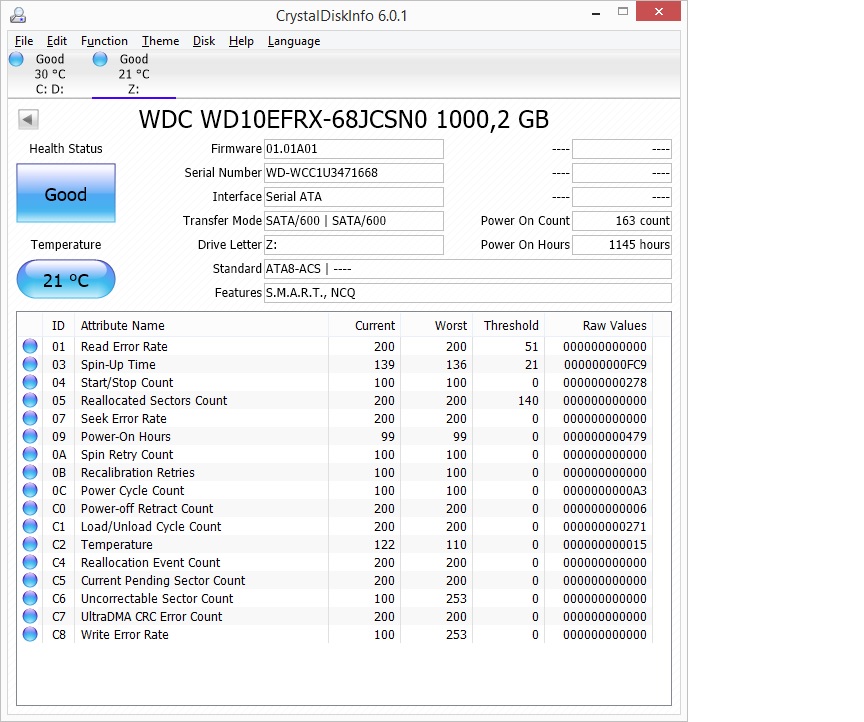Viewport: 864px width, 722px height.
Task: Click the Interface field
Action: tap(354, 197)
